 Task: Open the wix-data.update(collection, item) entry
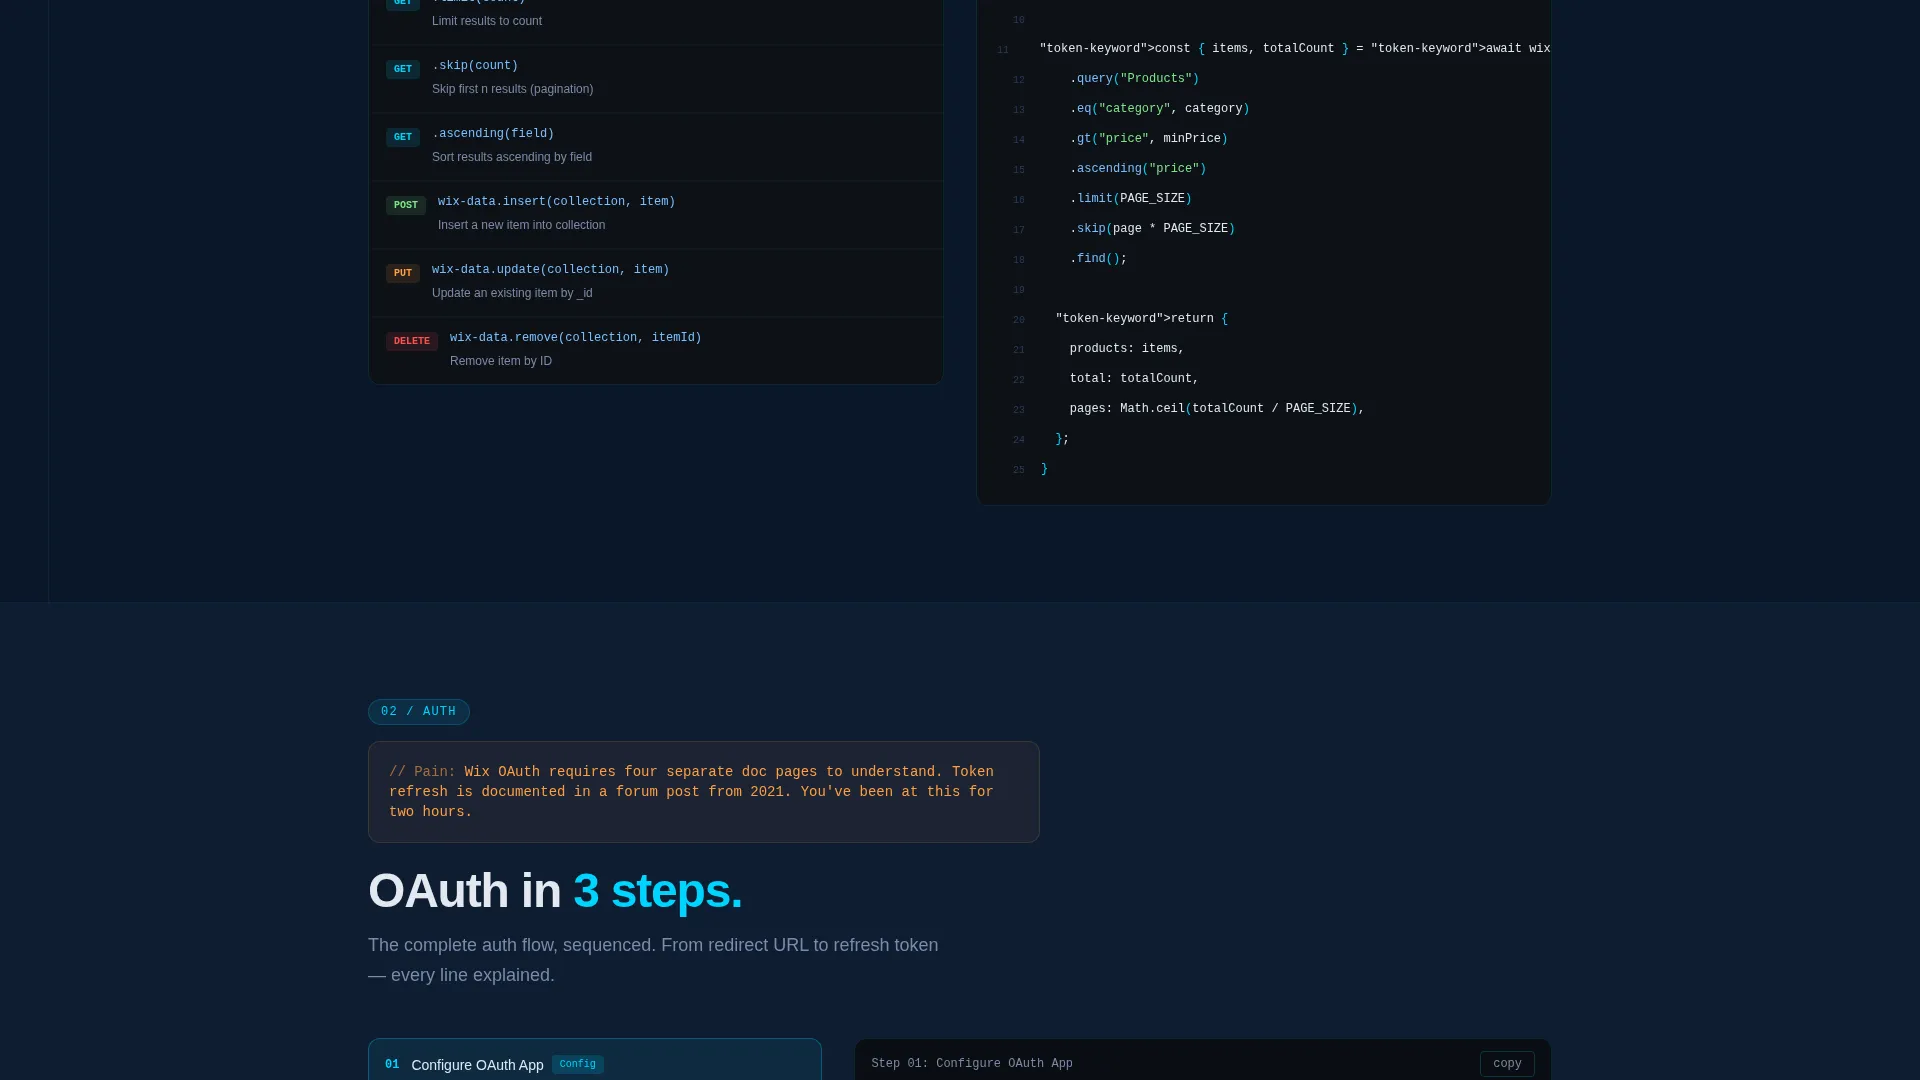click(656, 283)
